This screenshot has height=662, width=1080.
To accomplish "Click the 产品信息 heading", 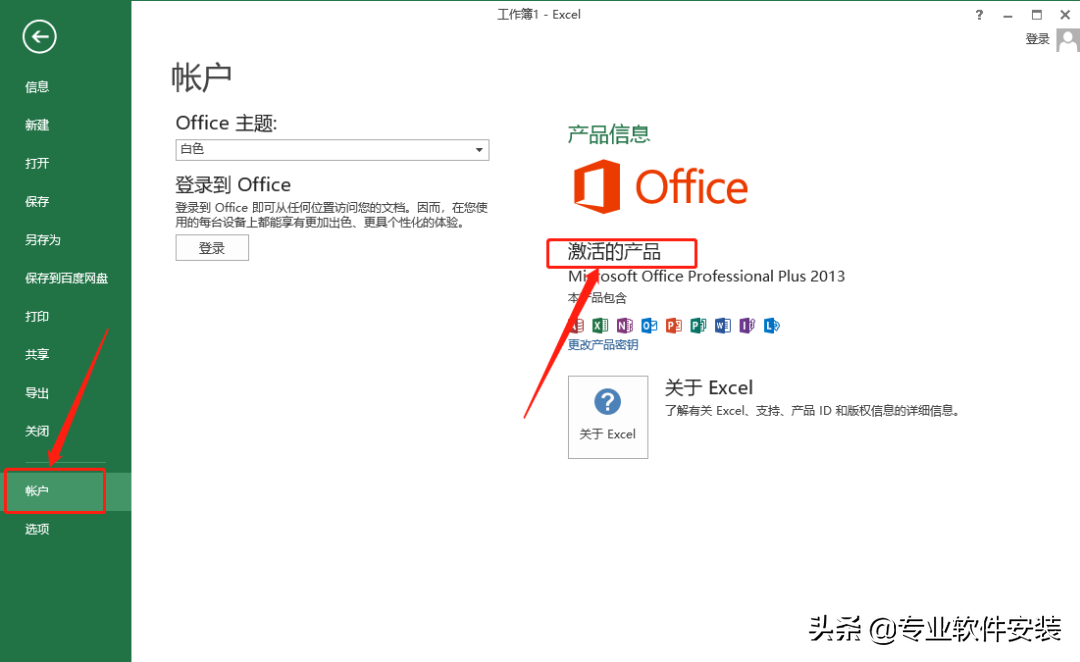I will 609,134.
